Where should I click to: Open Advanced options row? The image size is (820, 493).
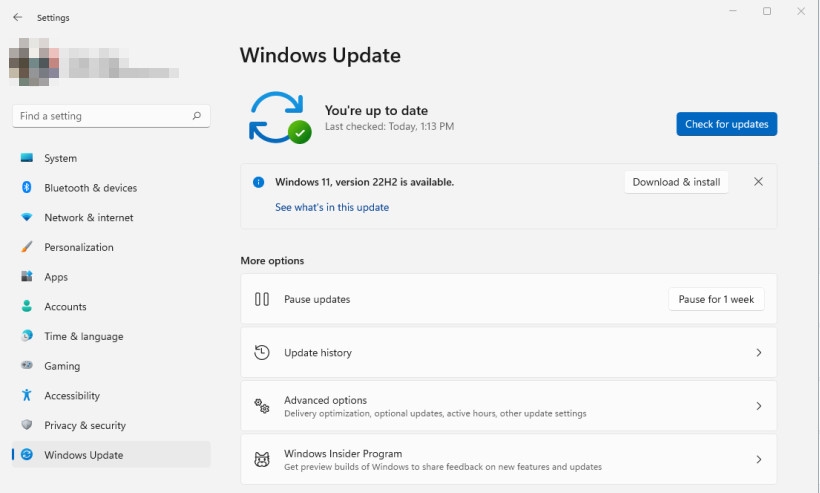[508, 406]
